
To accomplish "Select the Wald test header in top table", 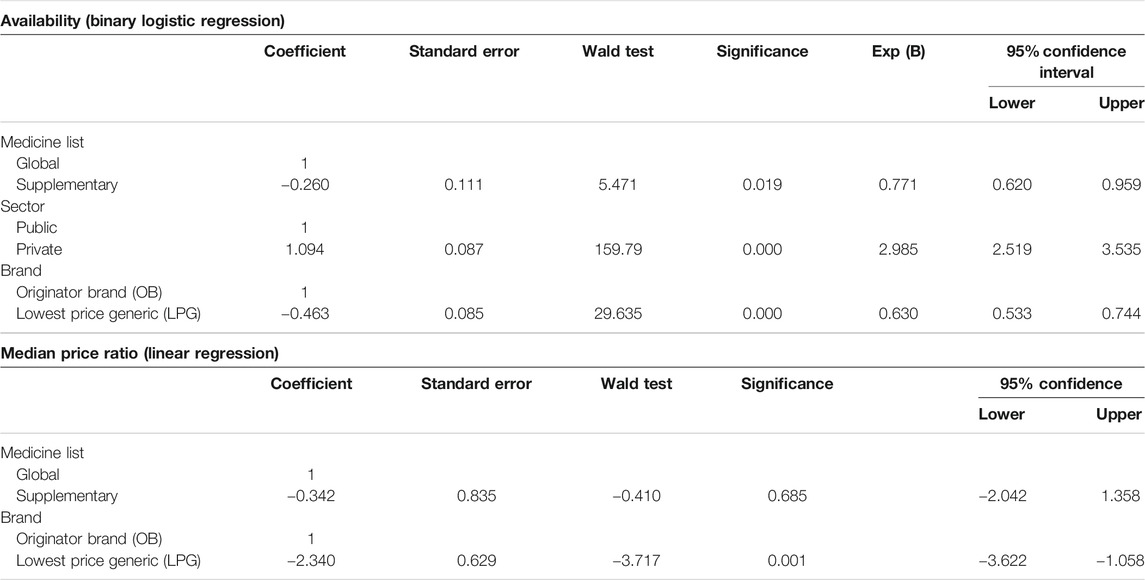I will [x=618, y=51].
